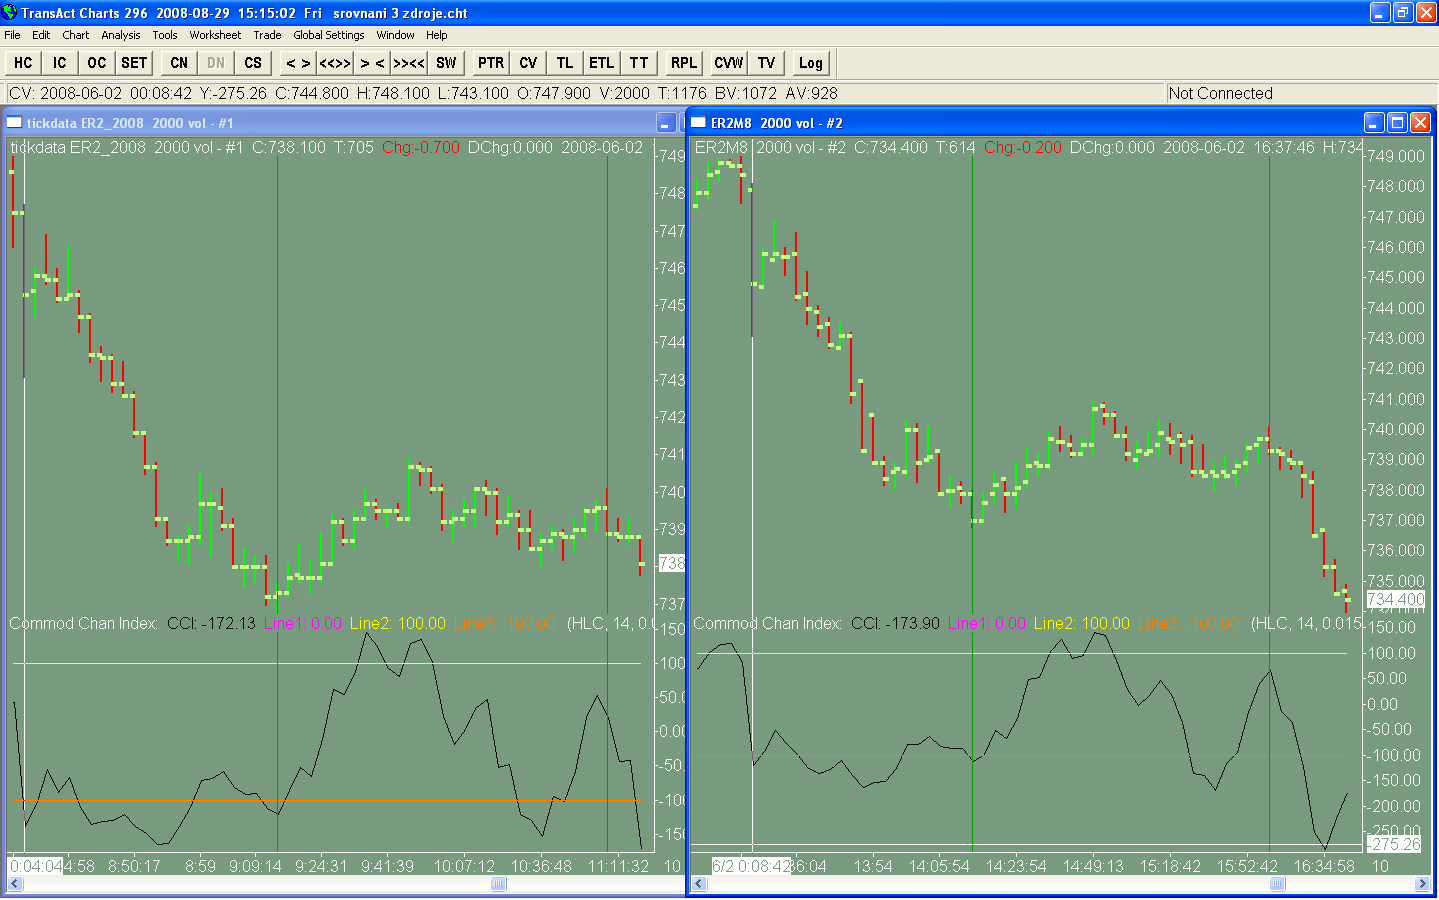Open the Global Settings menu
The image size is (1439, 900).
(328, 35)
